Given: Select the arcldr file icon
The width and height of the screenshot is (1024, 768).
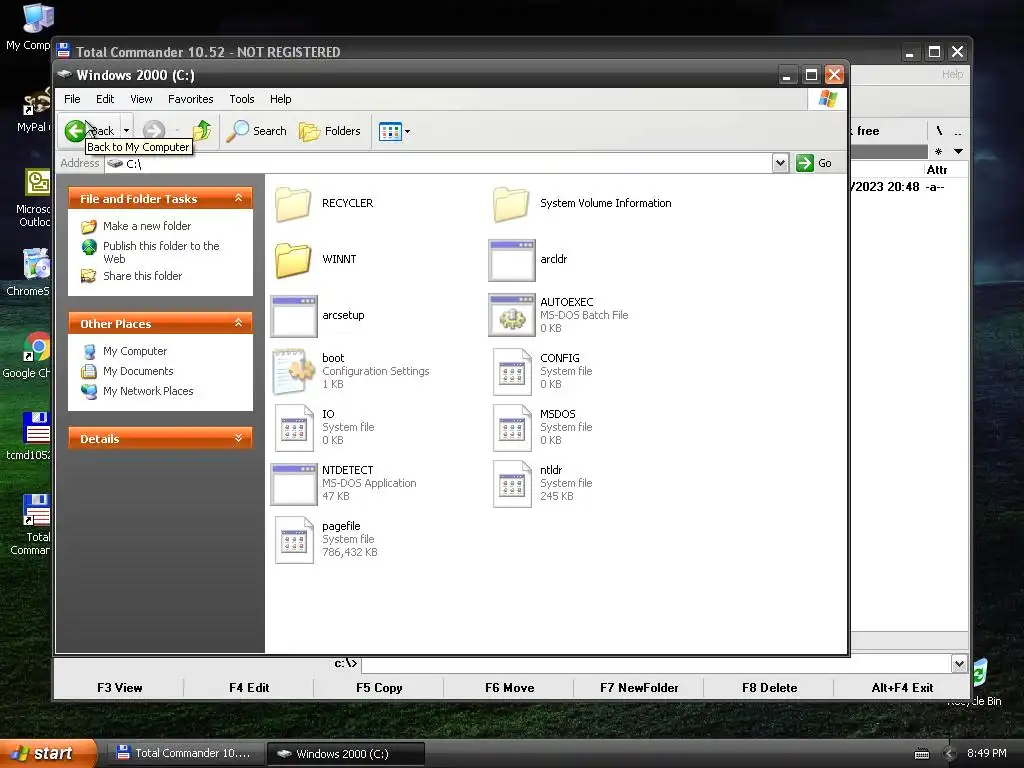Looking at the screenshot, I should [x=512, y=260].
